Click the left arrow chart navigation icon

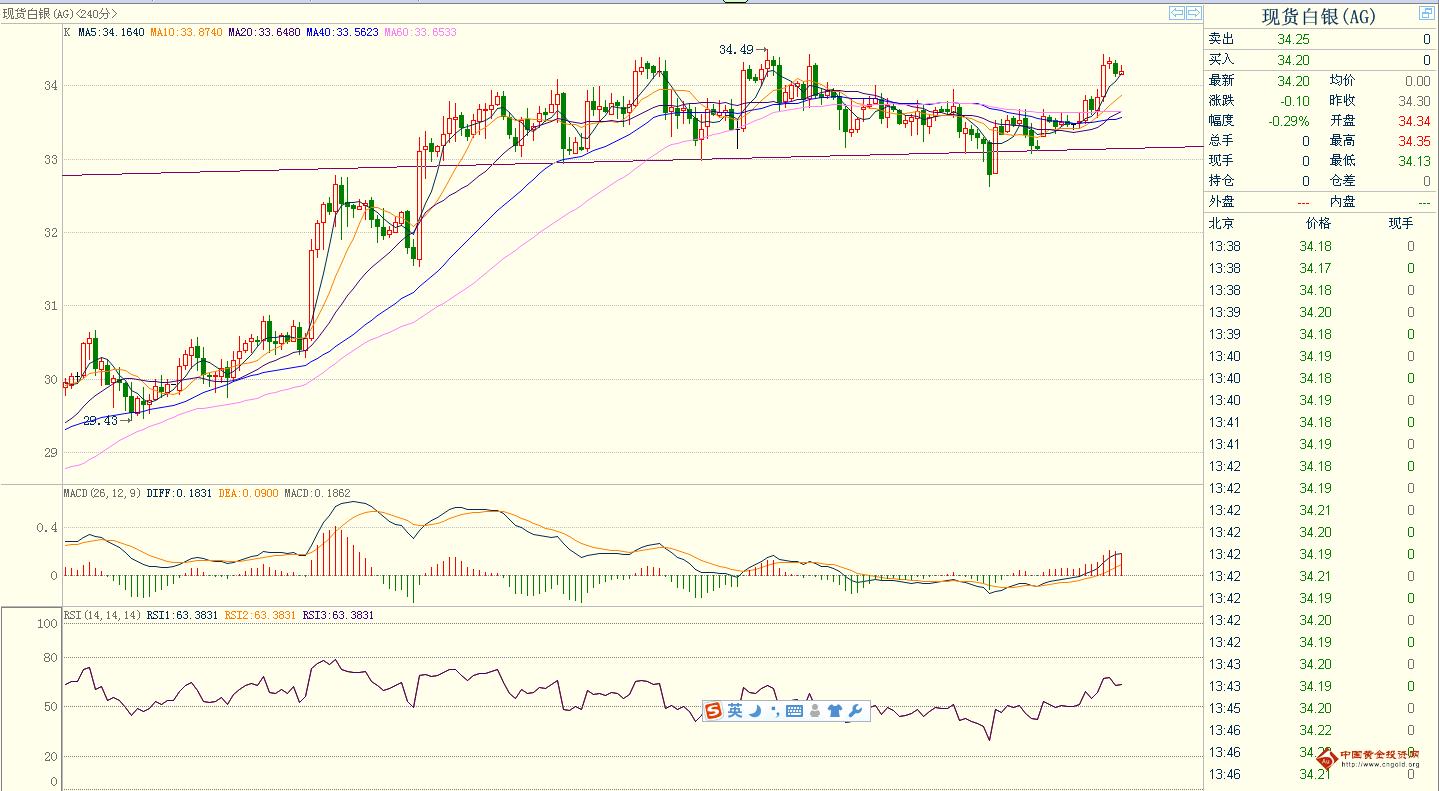coord(1177,13)
